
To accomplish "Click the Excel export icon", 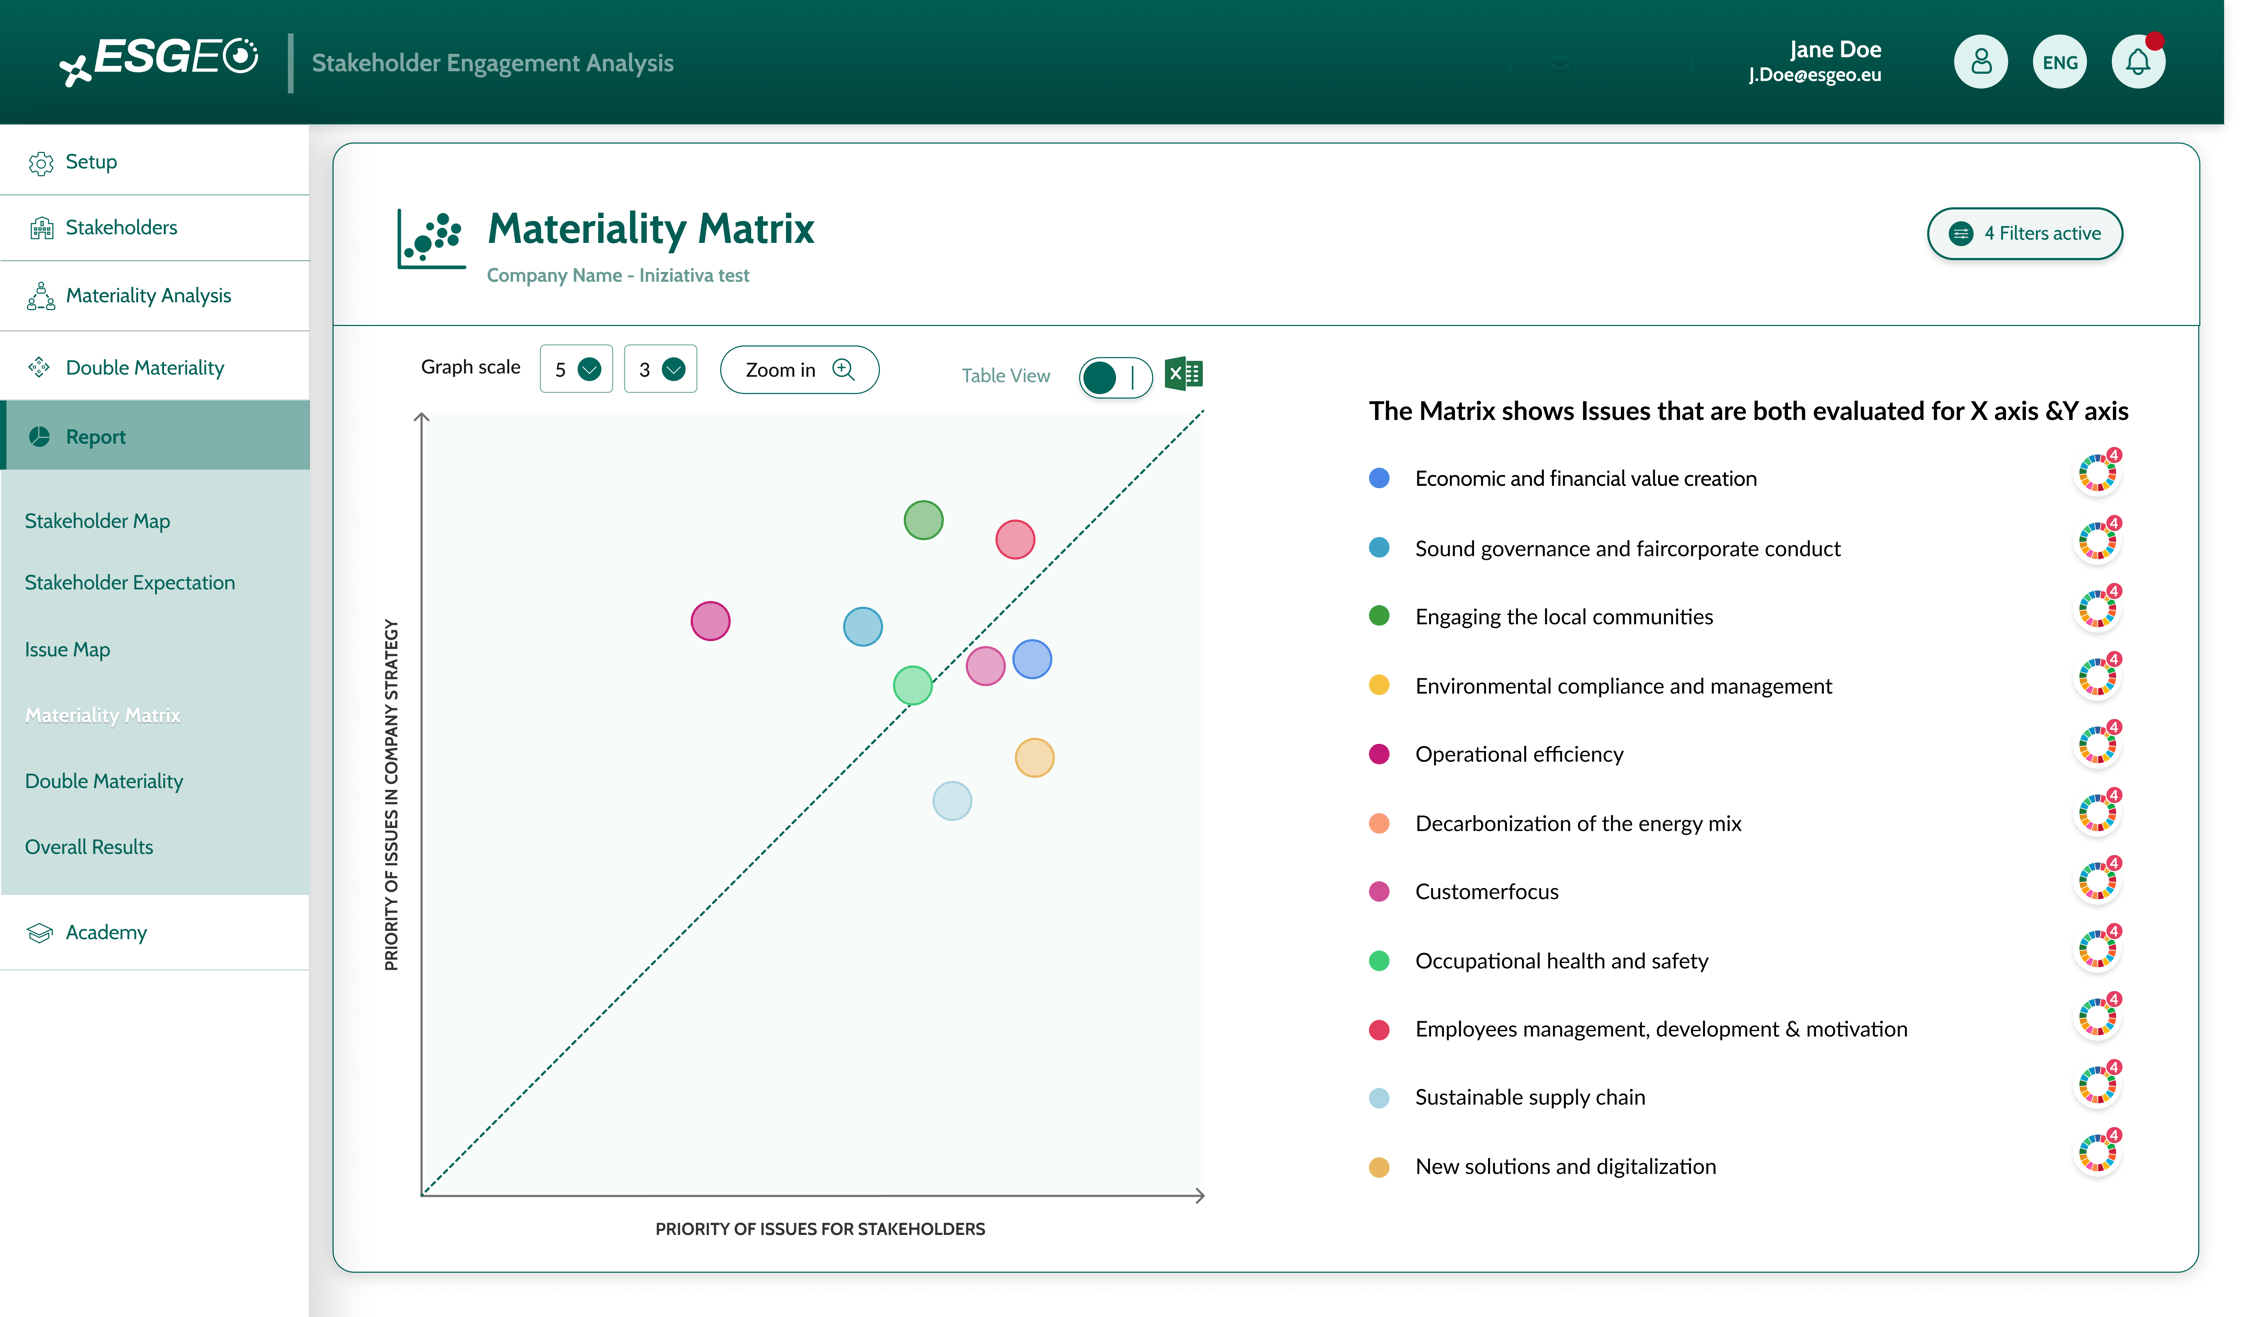I will [x=1184, y=374].
